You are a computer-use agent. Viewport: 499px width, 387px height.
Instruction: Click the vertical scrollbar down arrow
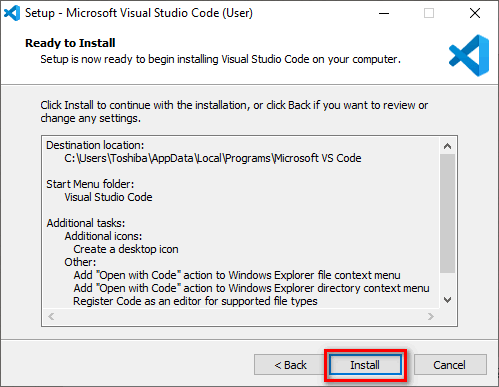pyautogui.click(x=448, y=300)
